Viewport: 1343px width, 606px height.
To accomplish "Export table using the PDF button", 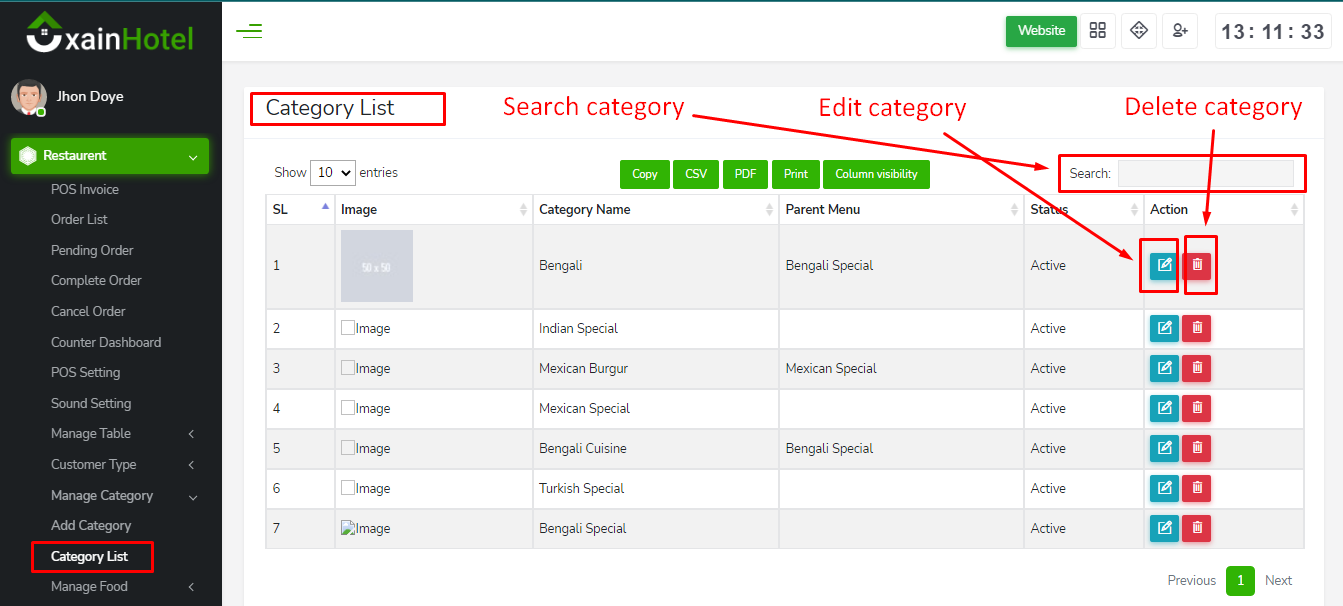I will [745, 174].
